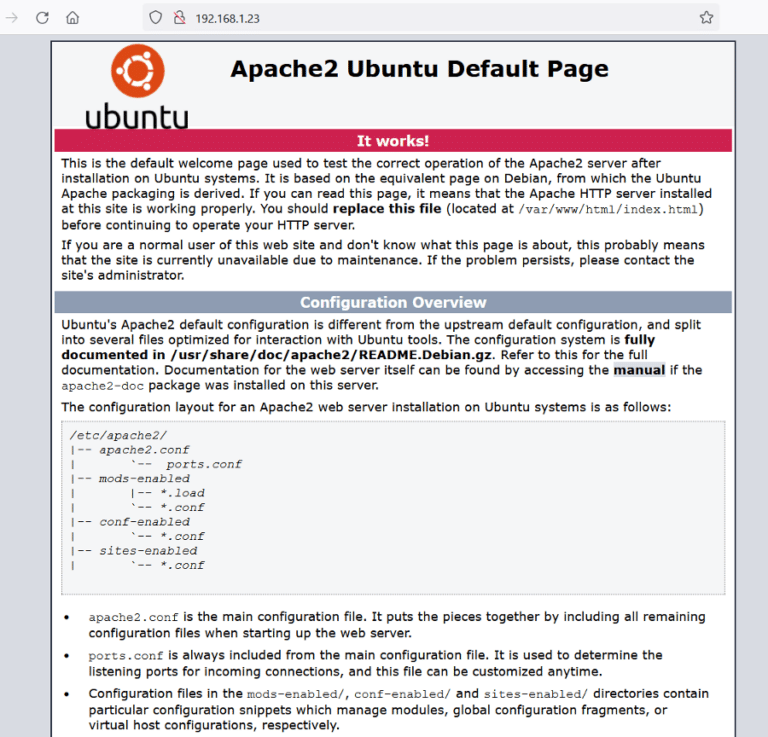
Task: Go to the browser home page
Action: pyautogui.click(x=72, y=18)
